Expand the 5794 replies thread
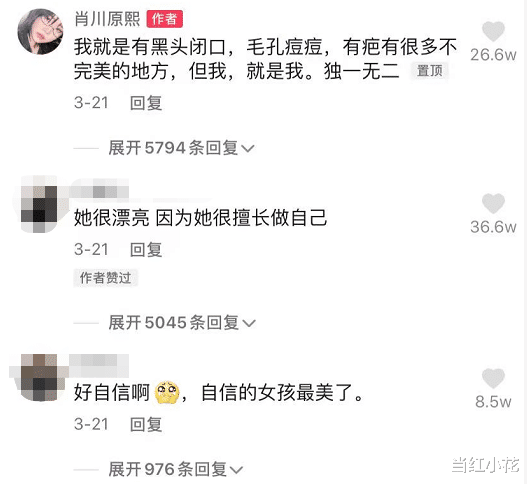 point(181,148)
